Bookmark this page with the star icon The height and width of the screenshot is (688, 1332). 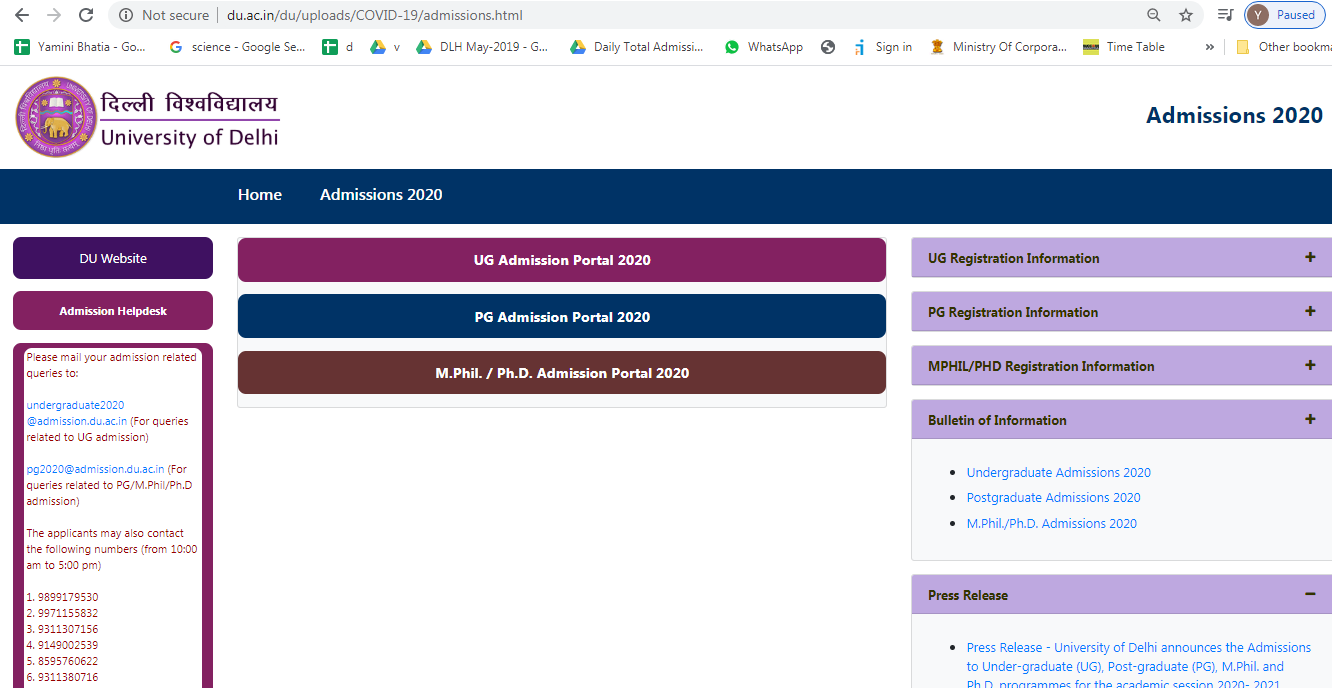[x=1186, y=15]
